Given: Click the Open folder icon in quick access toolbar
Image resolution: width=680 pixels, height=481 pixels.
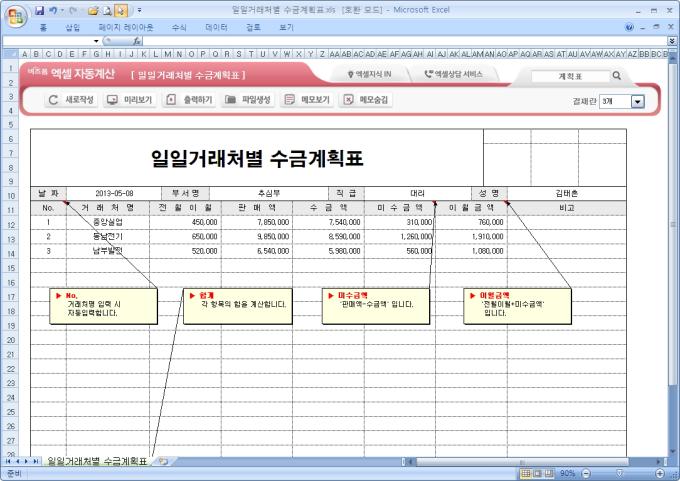Looking at the screenshot, I should (x=93, y=11).
